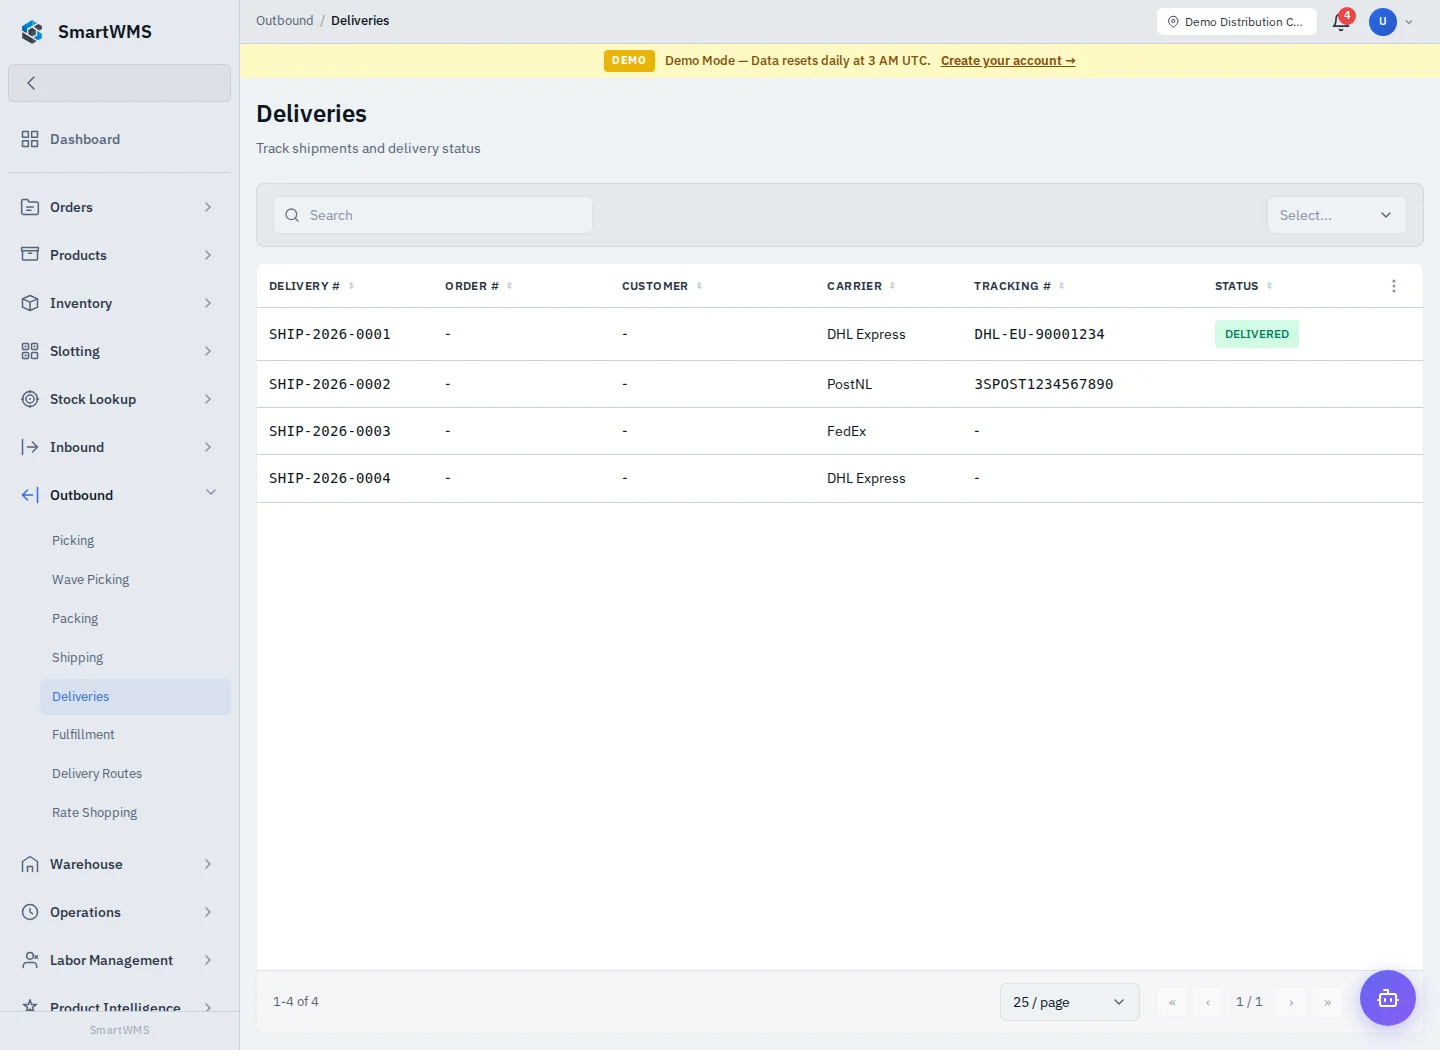Expand the Orders menu
Screen dimensions: 1440x1050
[x=119, y=207]
